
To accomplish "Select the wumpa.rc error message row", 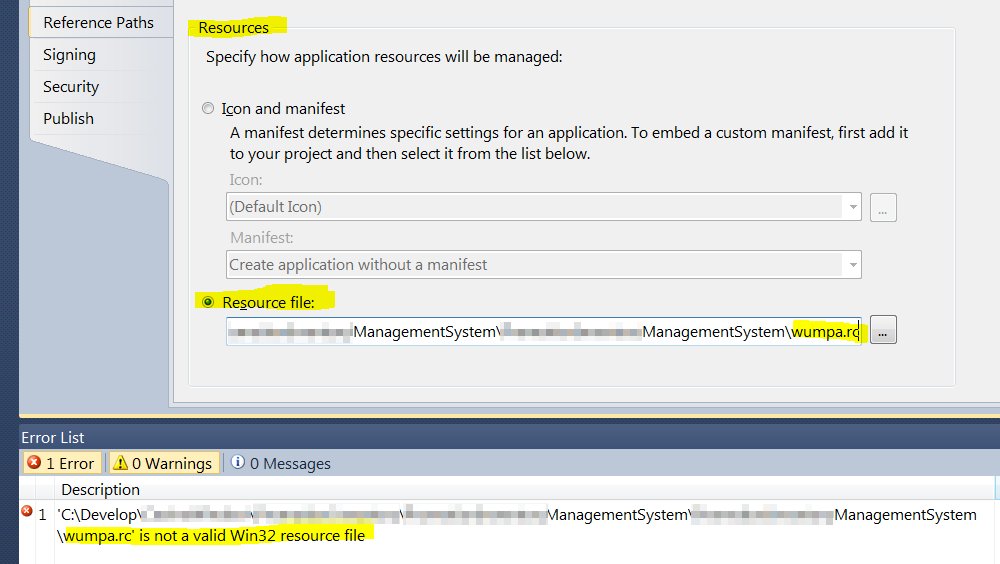I will [x=500, y=525].
